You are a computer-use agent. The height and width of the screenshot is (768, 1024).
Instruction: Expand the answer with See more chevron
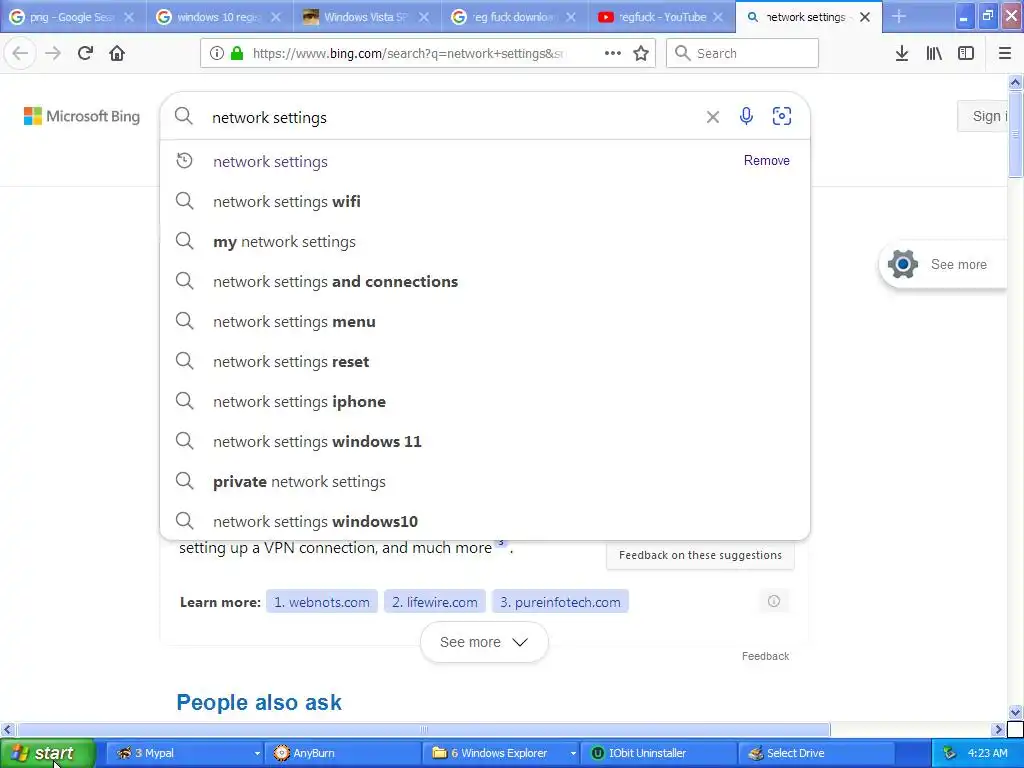484,642
